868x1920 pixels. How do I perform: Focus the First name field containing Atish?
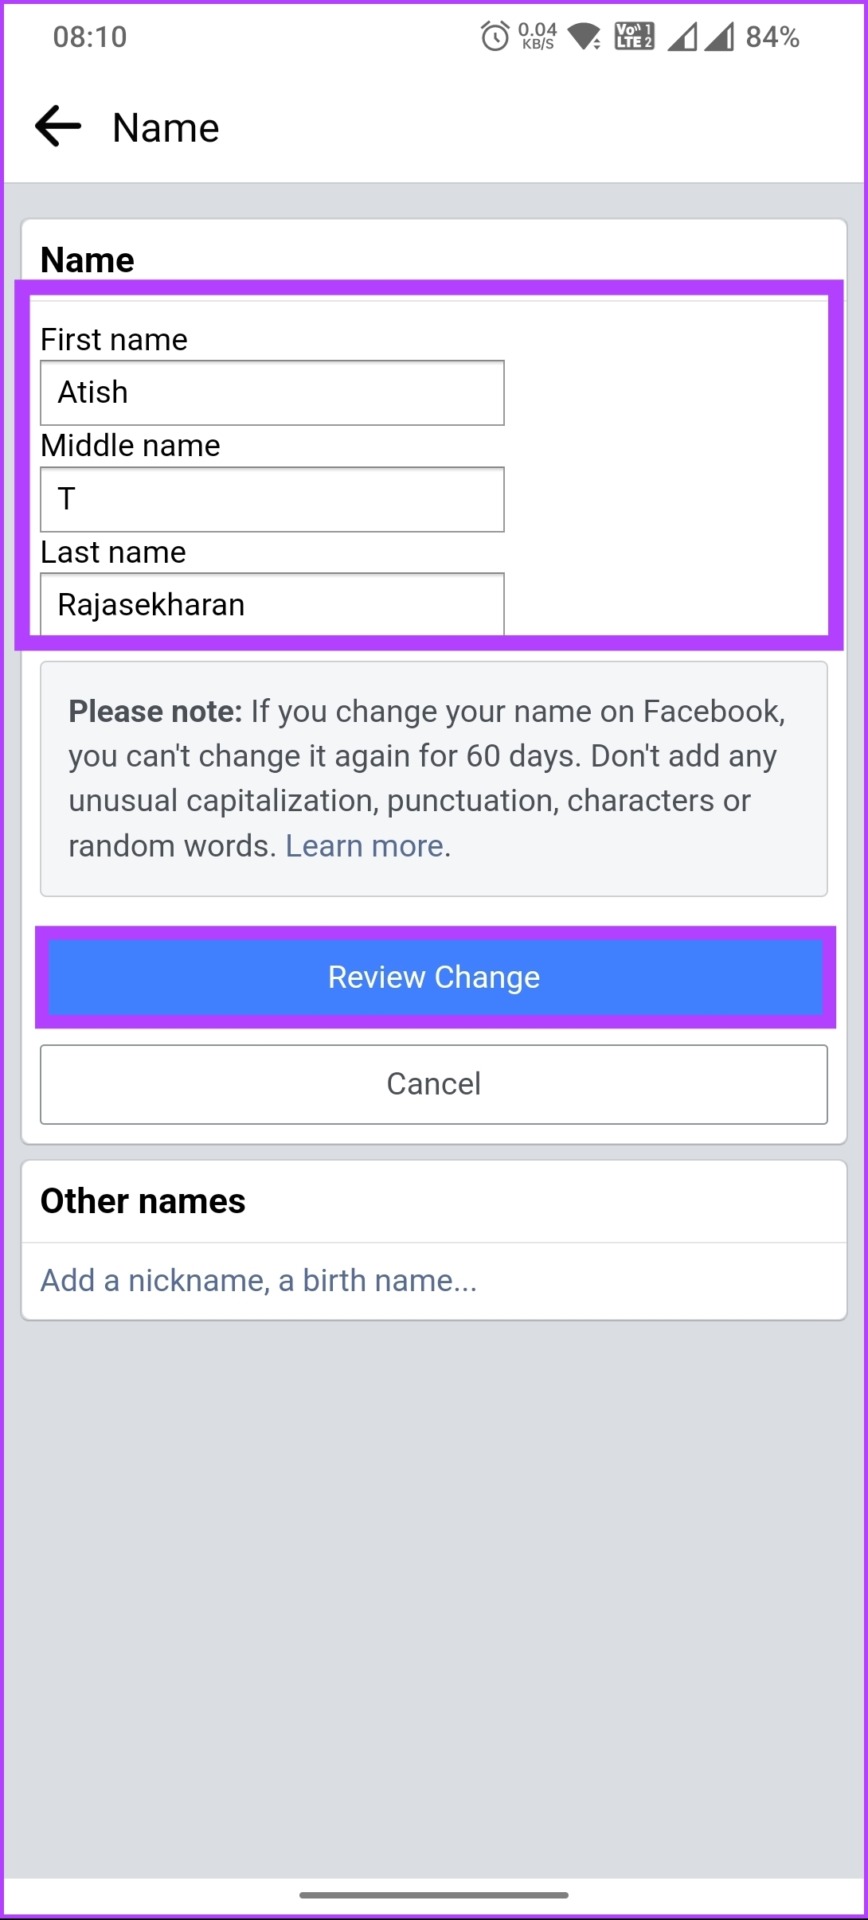pos(272,393)
